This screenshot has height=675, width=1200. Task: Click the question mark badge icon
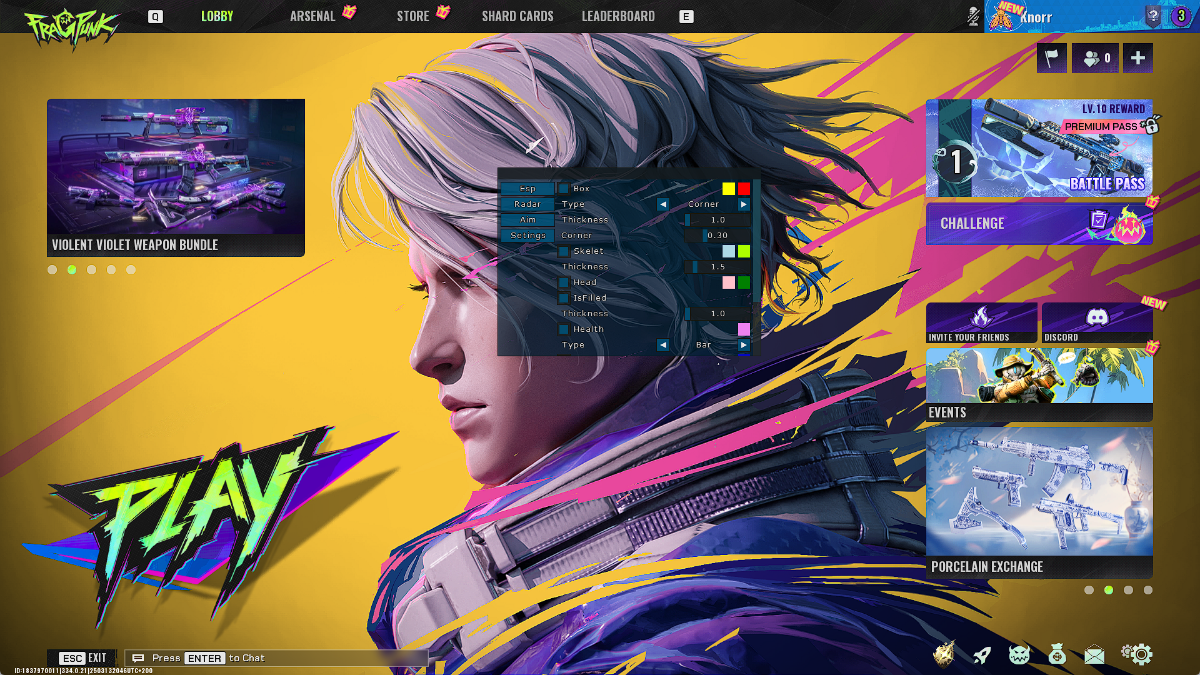(x=1153, y=16)
